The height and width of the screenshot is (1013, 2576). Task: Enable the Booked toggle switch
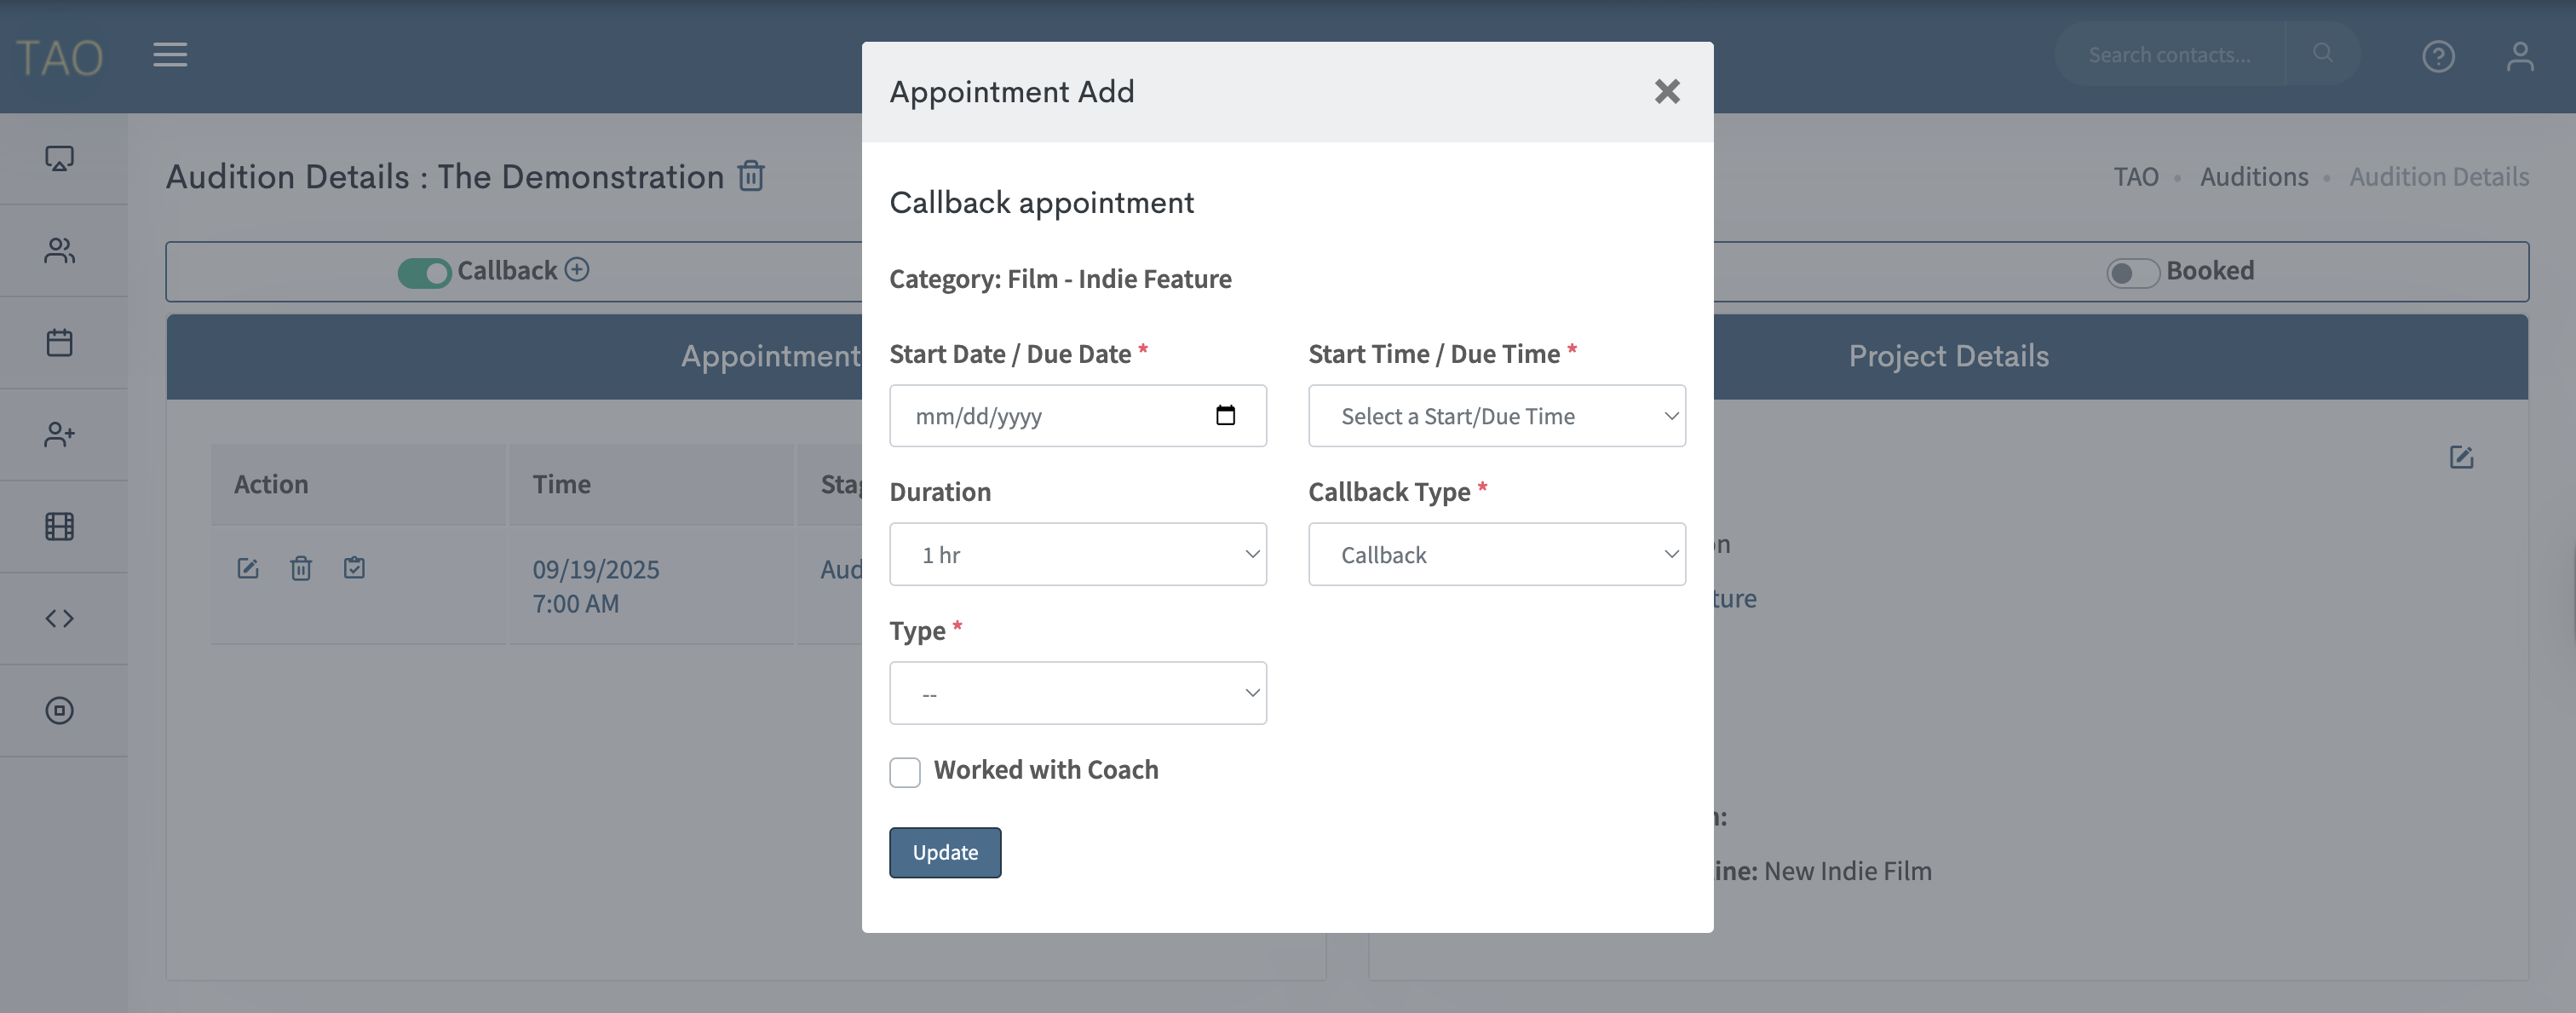pos(2132,273)
